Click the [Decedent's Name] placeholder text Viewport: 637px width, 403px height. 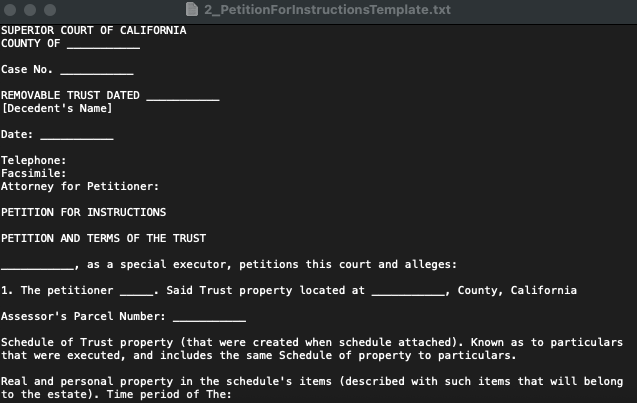click(x=56, y=108)
